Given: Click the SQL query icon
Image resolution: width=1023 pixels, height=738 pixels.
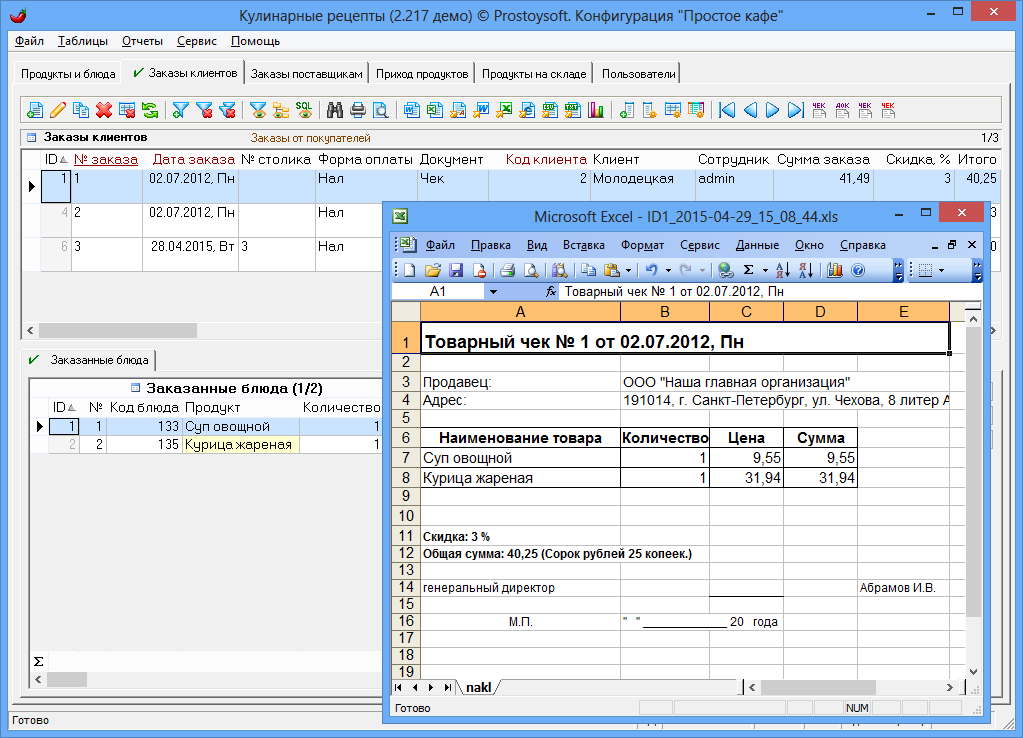Looking at the screenshot, I should pos(303,110).
